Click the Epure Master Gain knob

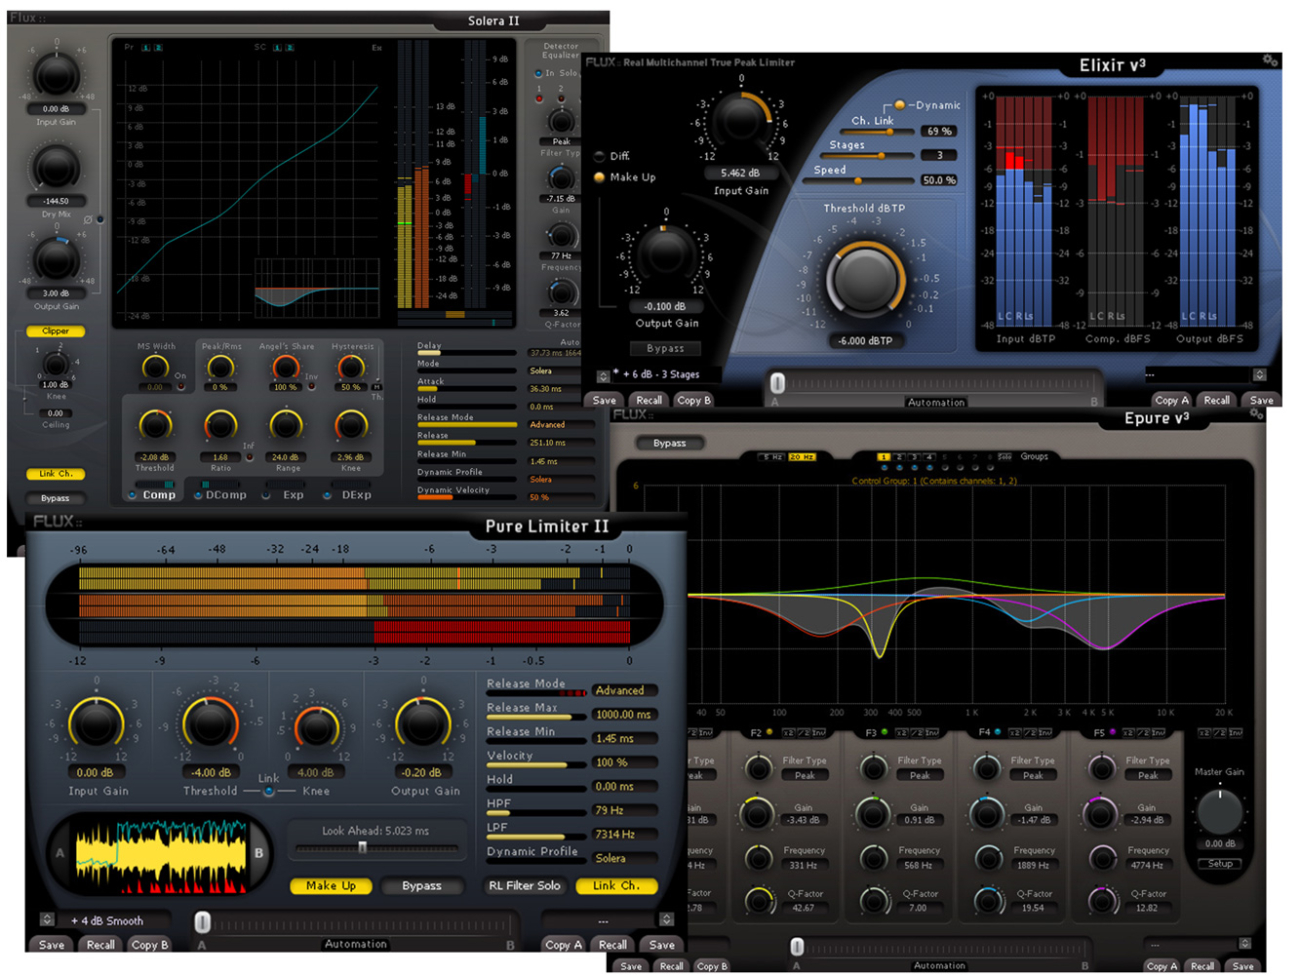click(1219, 811)
